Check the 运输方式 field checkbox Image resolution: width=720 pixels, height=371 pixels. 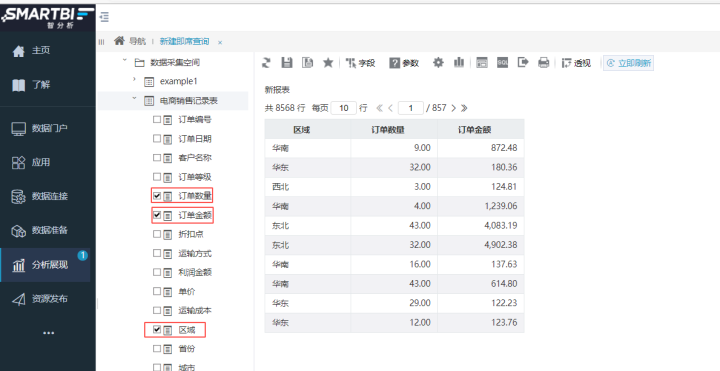click(157, 253)
